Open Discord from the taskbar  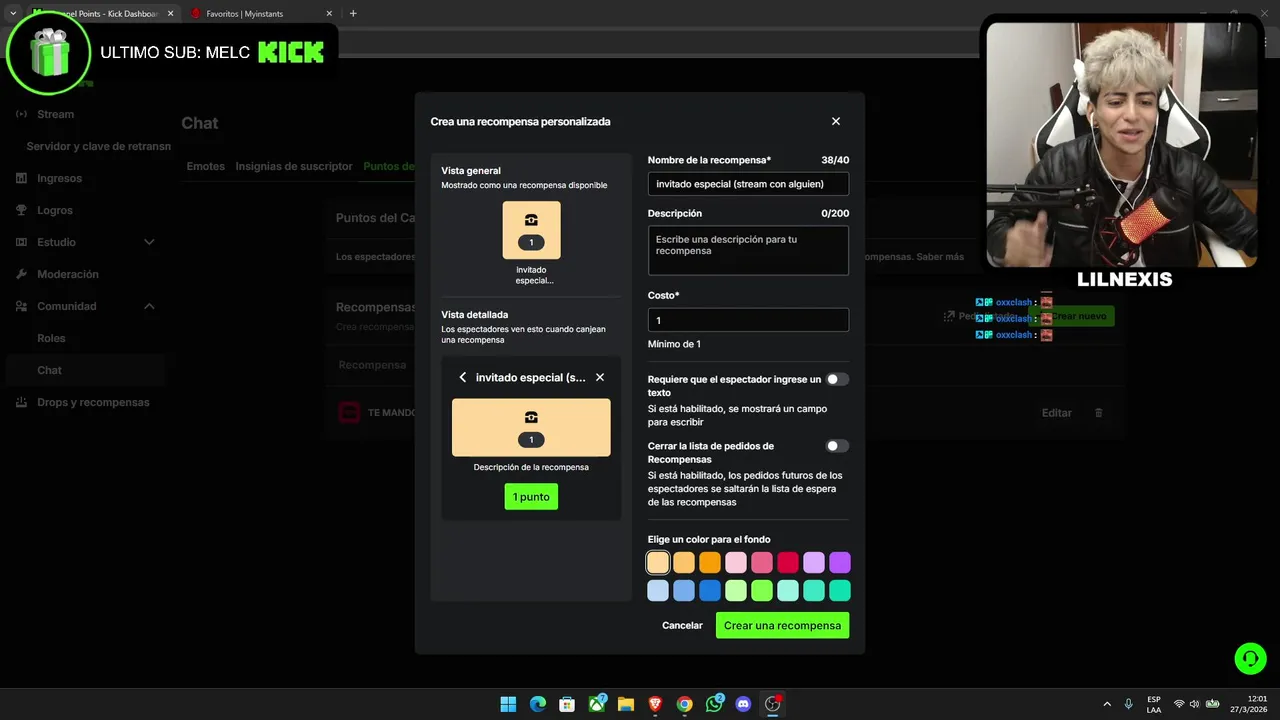[x=743, y=704]
